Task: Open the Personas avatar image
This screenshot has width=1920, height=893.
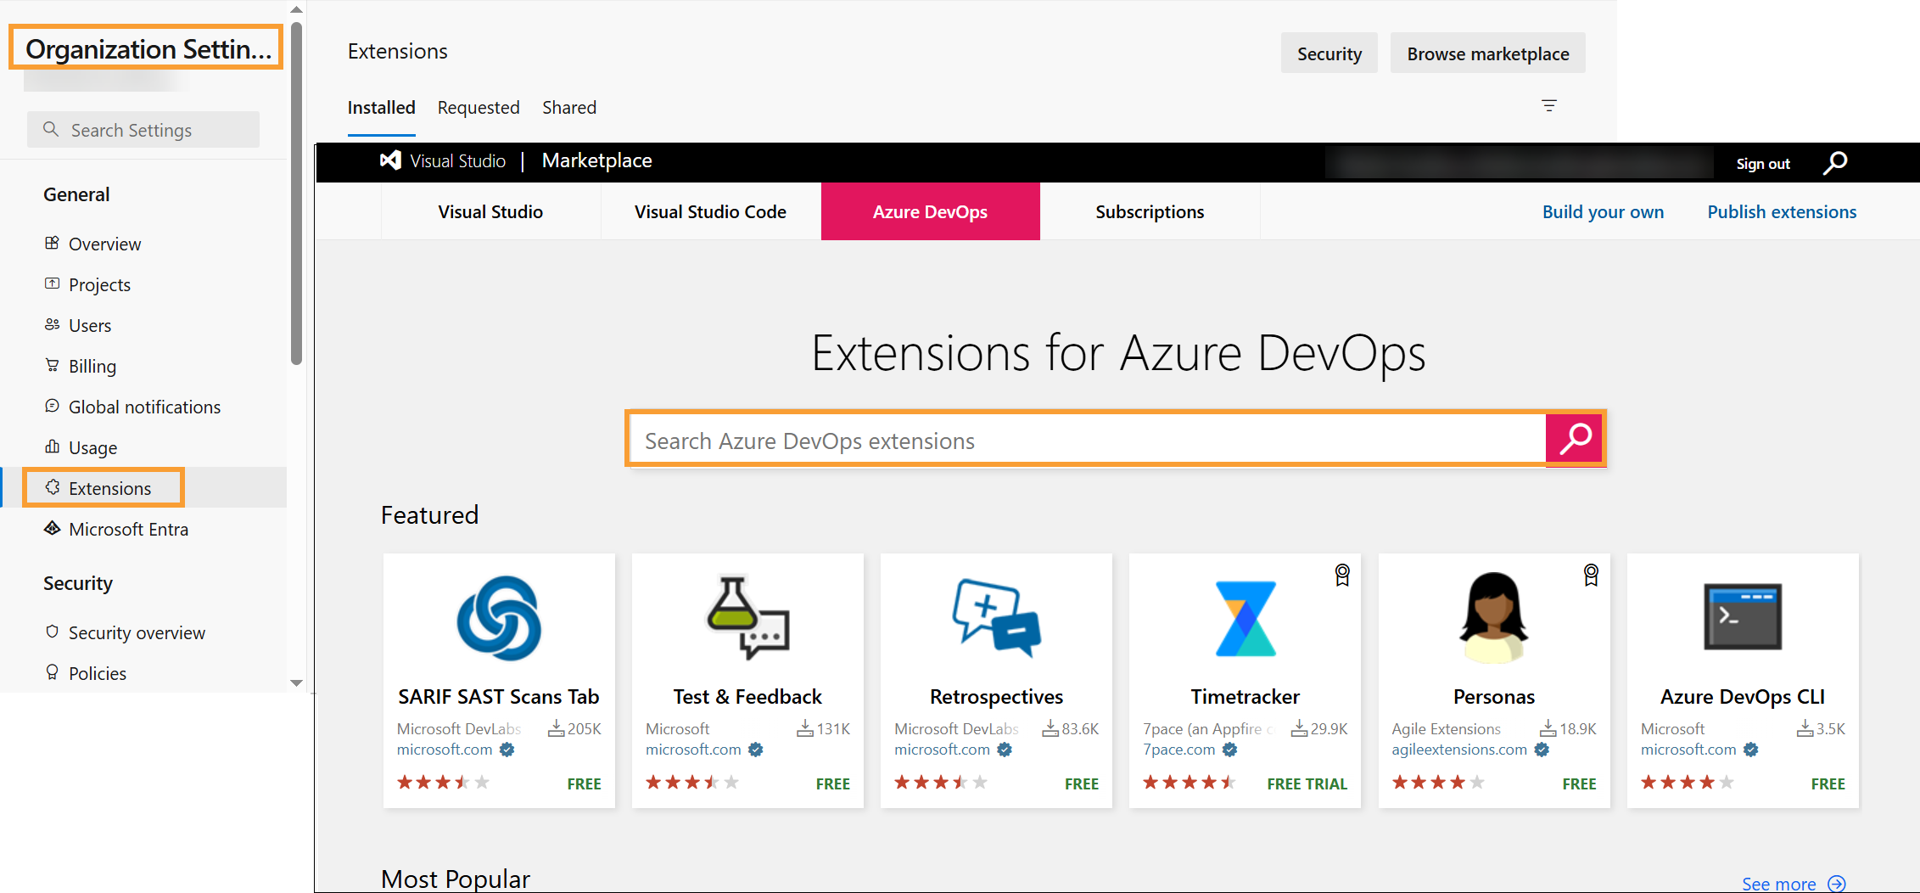Action: click(1494, 618)
